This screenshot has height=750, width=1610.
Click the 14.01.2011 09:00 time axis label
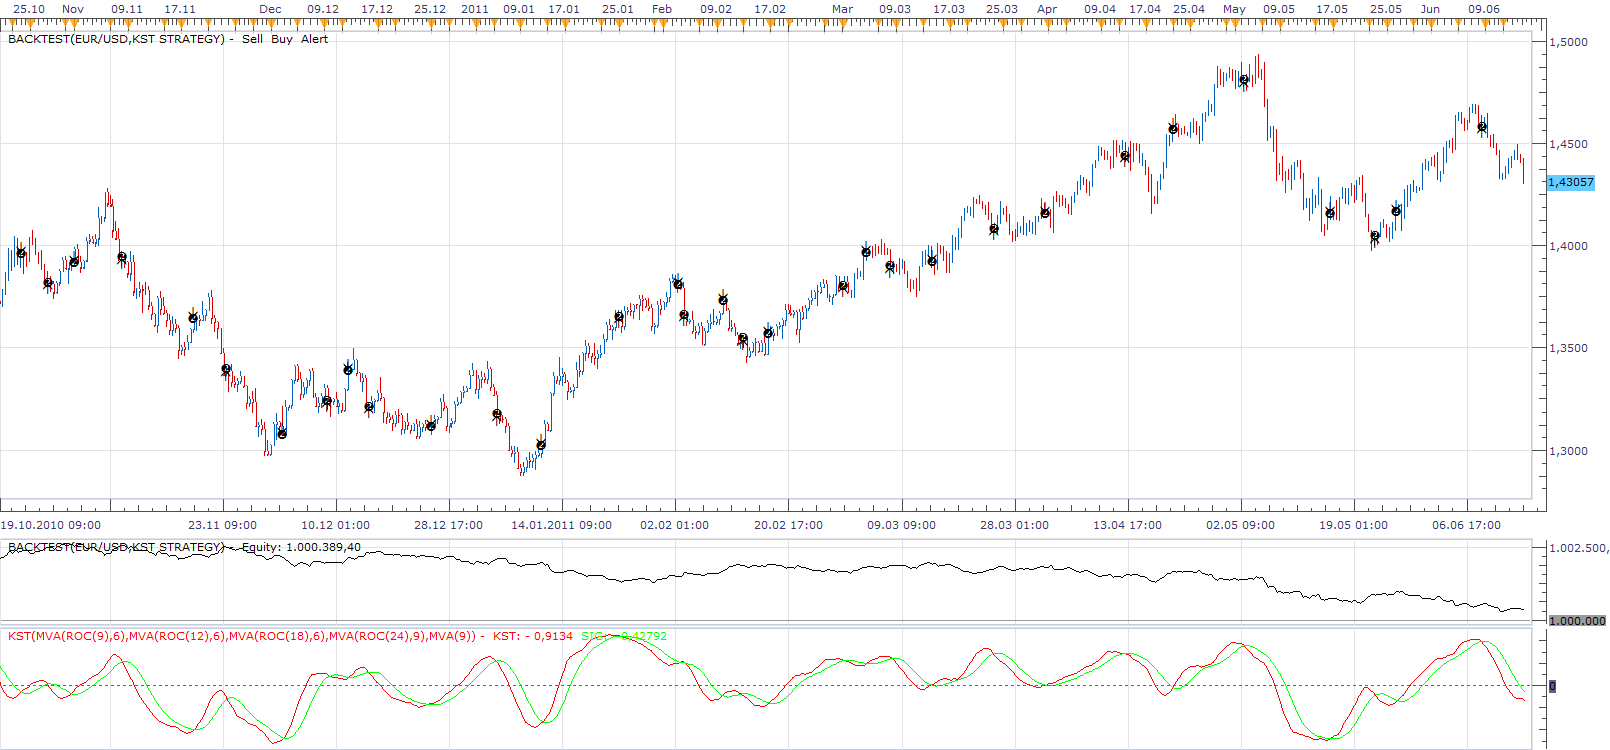(x=561, y=525)
